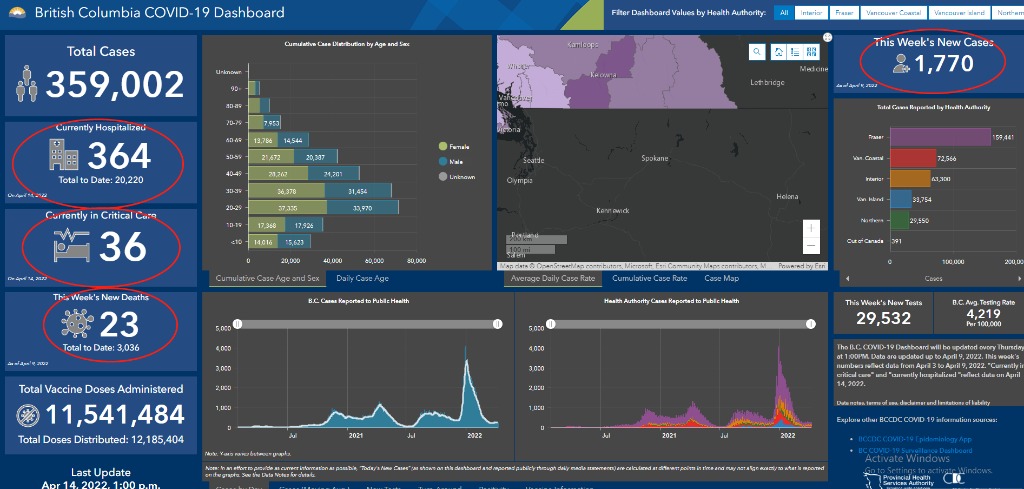This screenshot has width=1024, height=489.
Task: Select the 40-49 male bar 24,201
Action: click(334, 174)
